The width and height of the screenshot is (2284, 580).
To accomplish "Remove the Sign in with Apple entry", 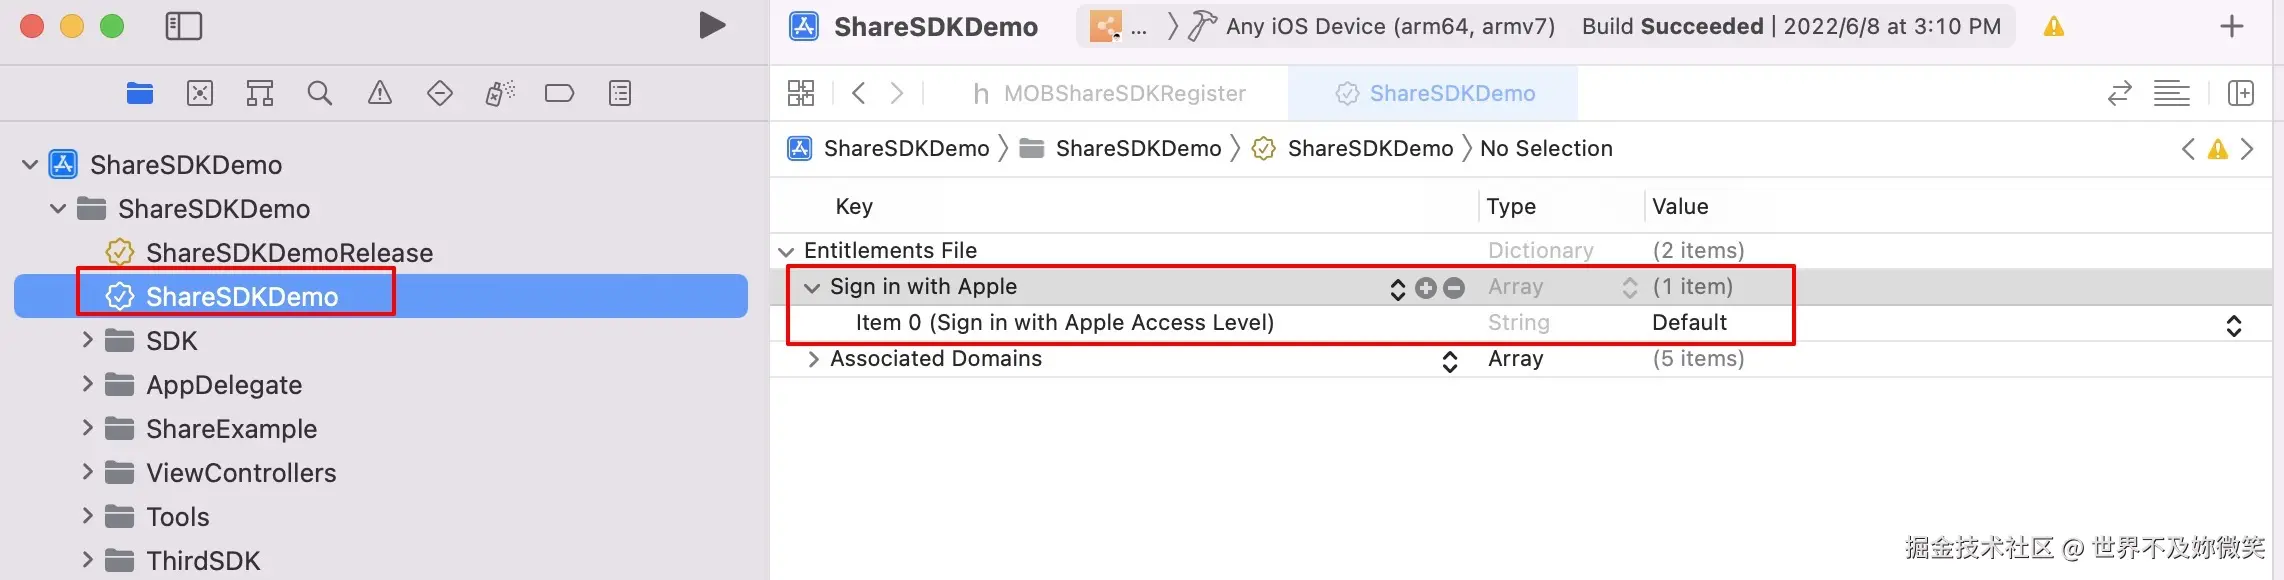I will [x=1454, y=288].
